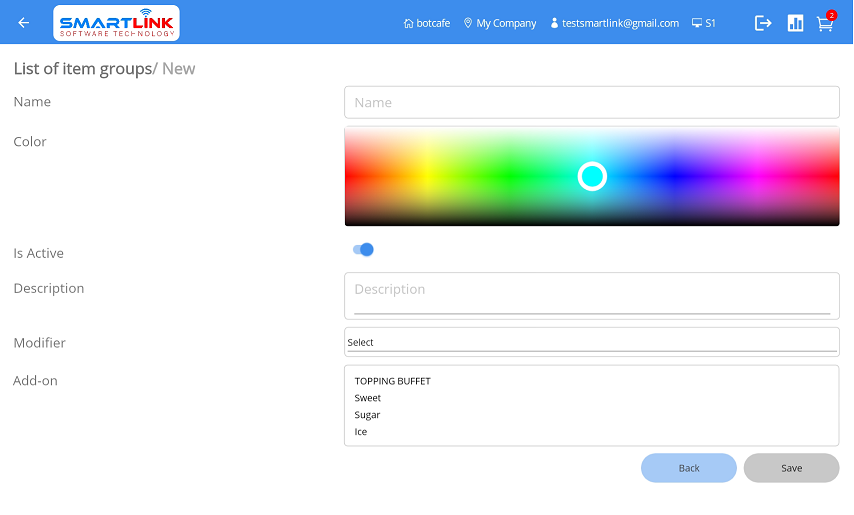Click the back arrow icon in header
Image resolution: width=854 pixels, height=515 pixels.
[x=24, y=23]
